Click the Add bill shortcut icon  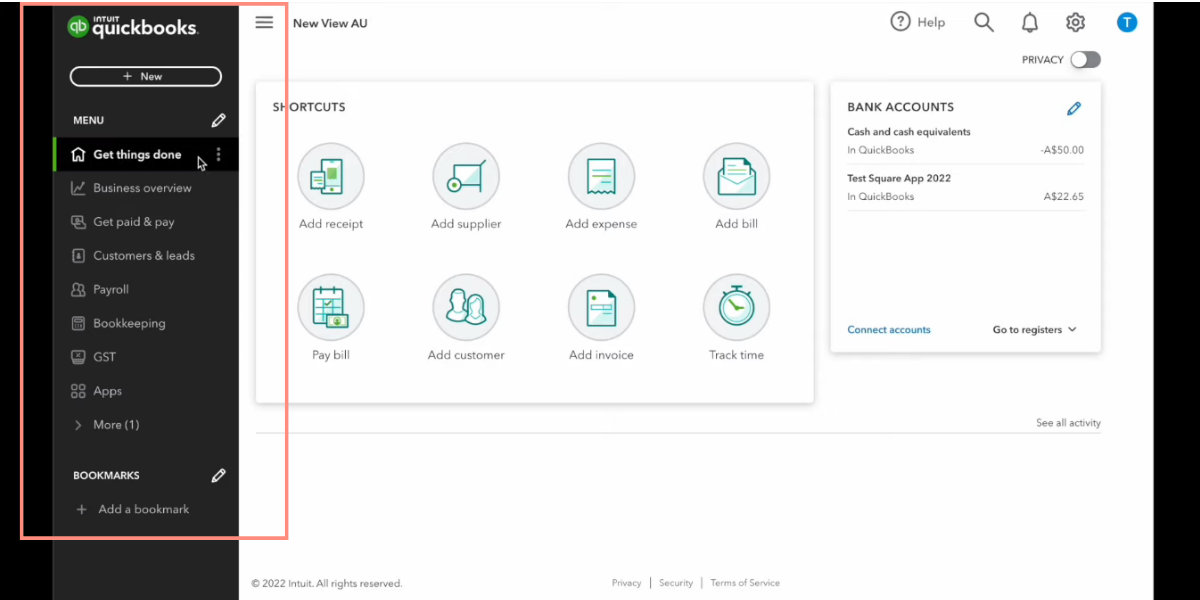[x=737, y=176]
